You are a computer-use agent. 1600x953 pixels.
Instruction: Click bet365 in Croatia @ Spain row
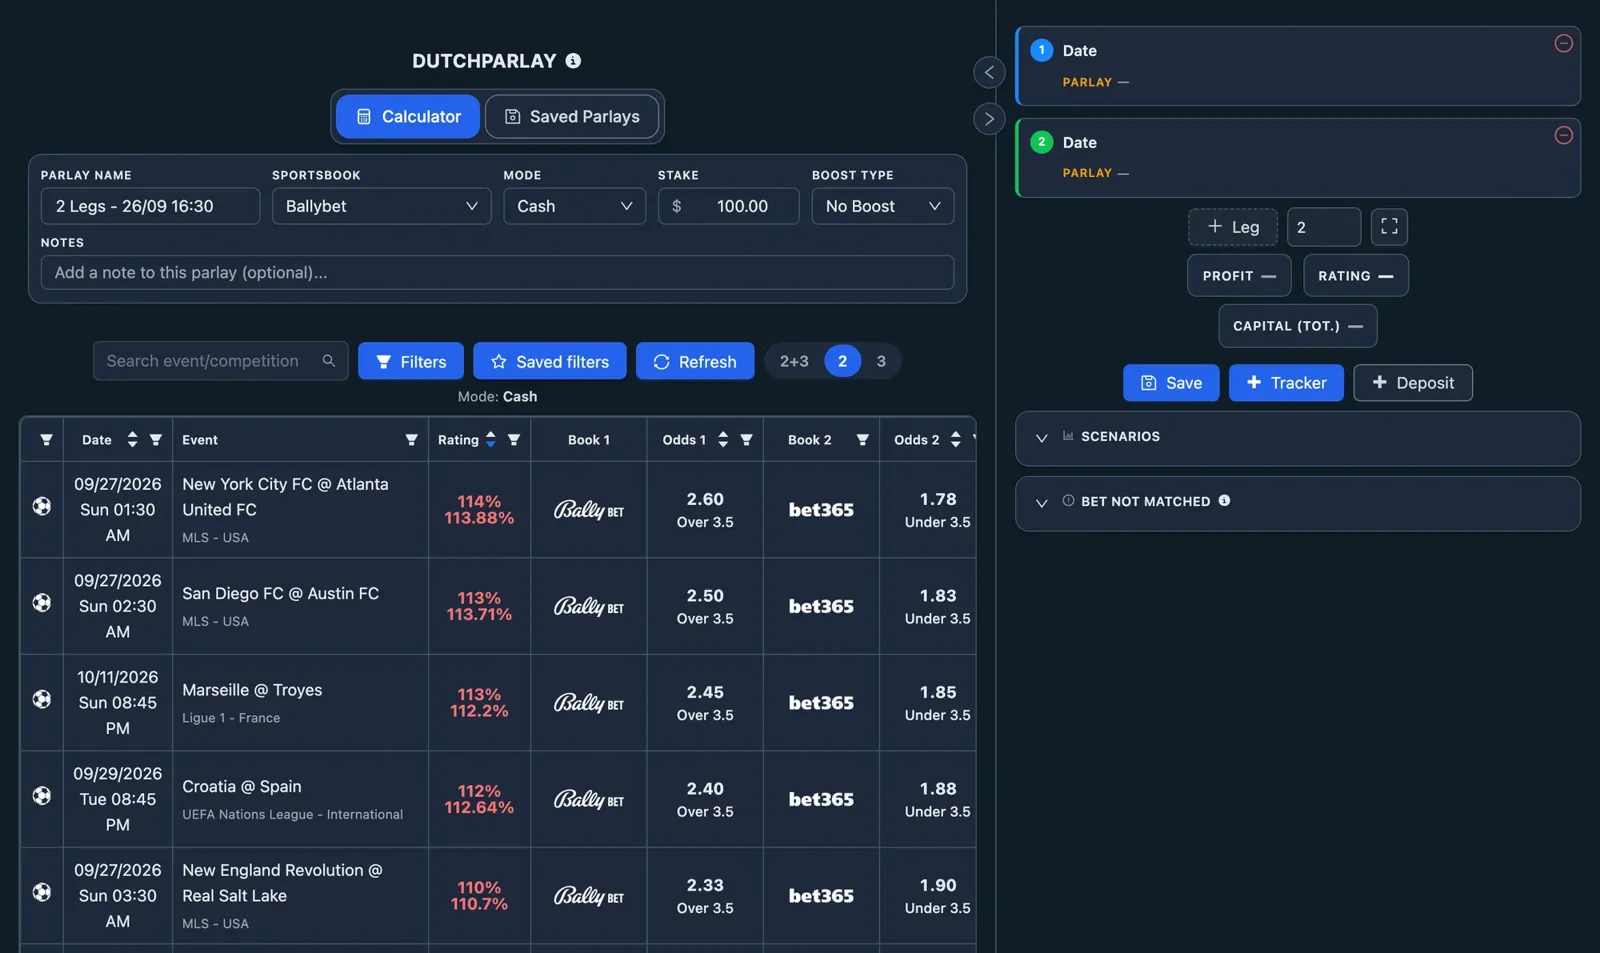click(821, 800)
